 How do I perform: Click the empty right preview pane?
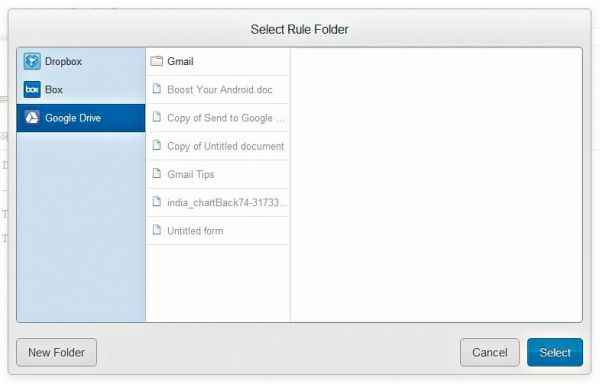[437, 185]
